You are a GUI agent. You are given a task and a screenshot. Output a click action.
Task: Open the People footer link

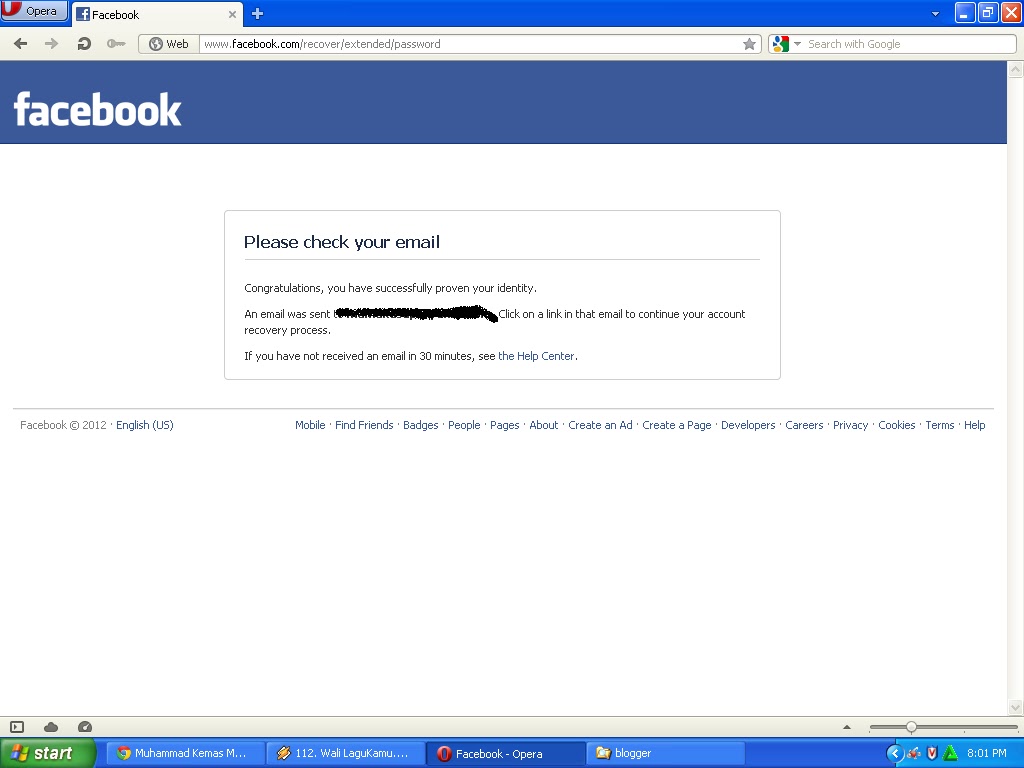[464, 425]
